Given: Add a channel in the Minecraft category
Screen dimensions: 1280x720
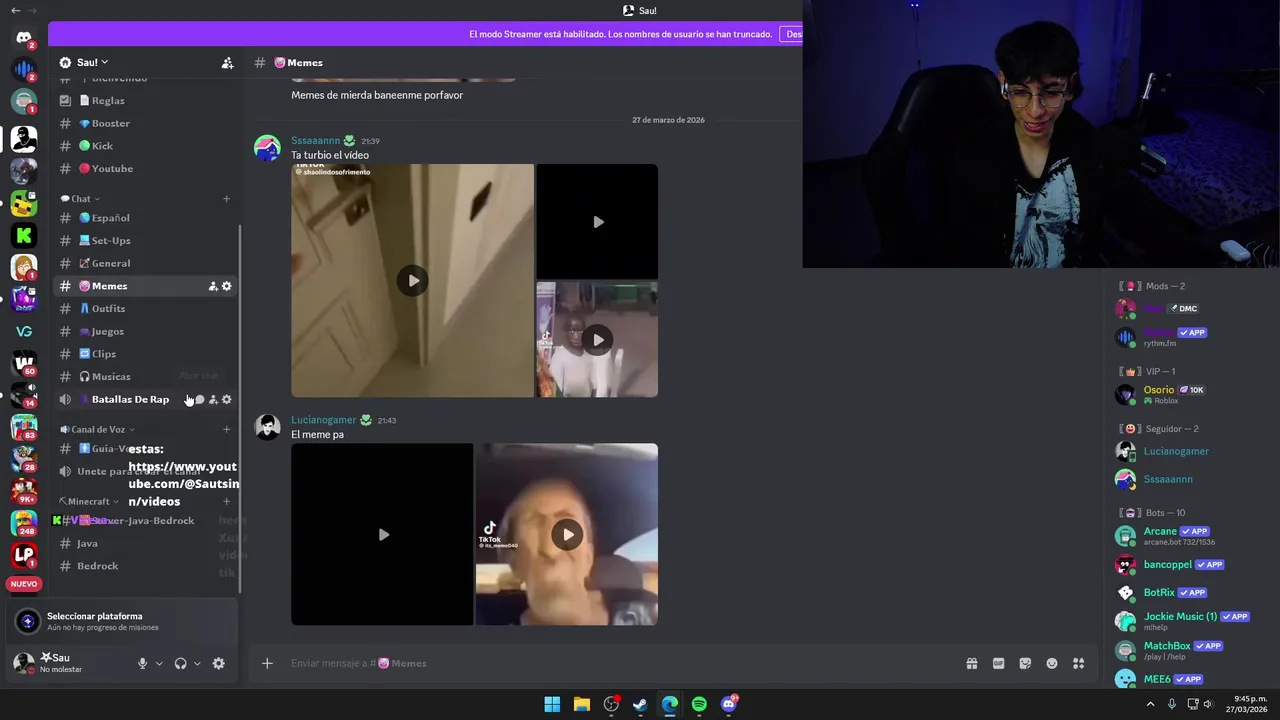Looking at the screenshot, I should coord(226,501).
